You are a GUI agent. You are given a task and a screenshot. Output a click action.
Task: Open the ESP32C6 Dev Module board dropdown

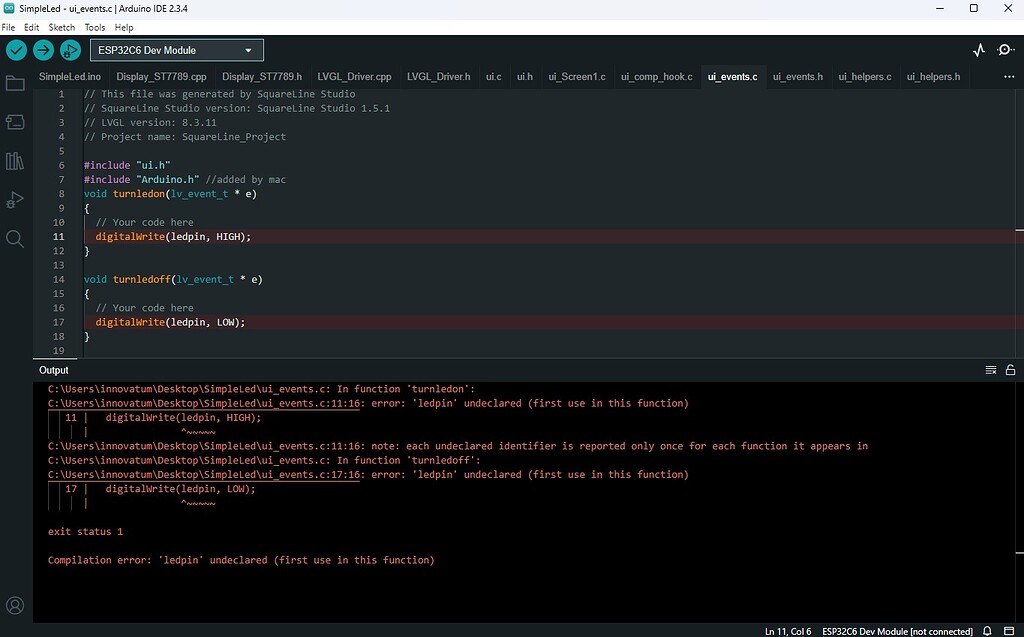[x=175, y=49]
